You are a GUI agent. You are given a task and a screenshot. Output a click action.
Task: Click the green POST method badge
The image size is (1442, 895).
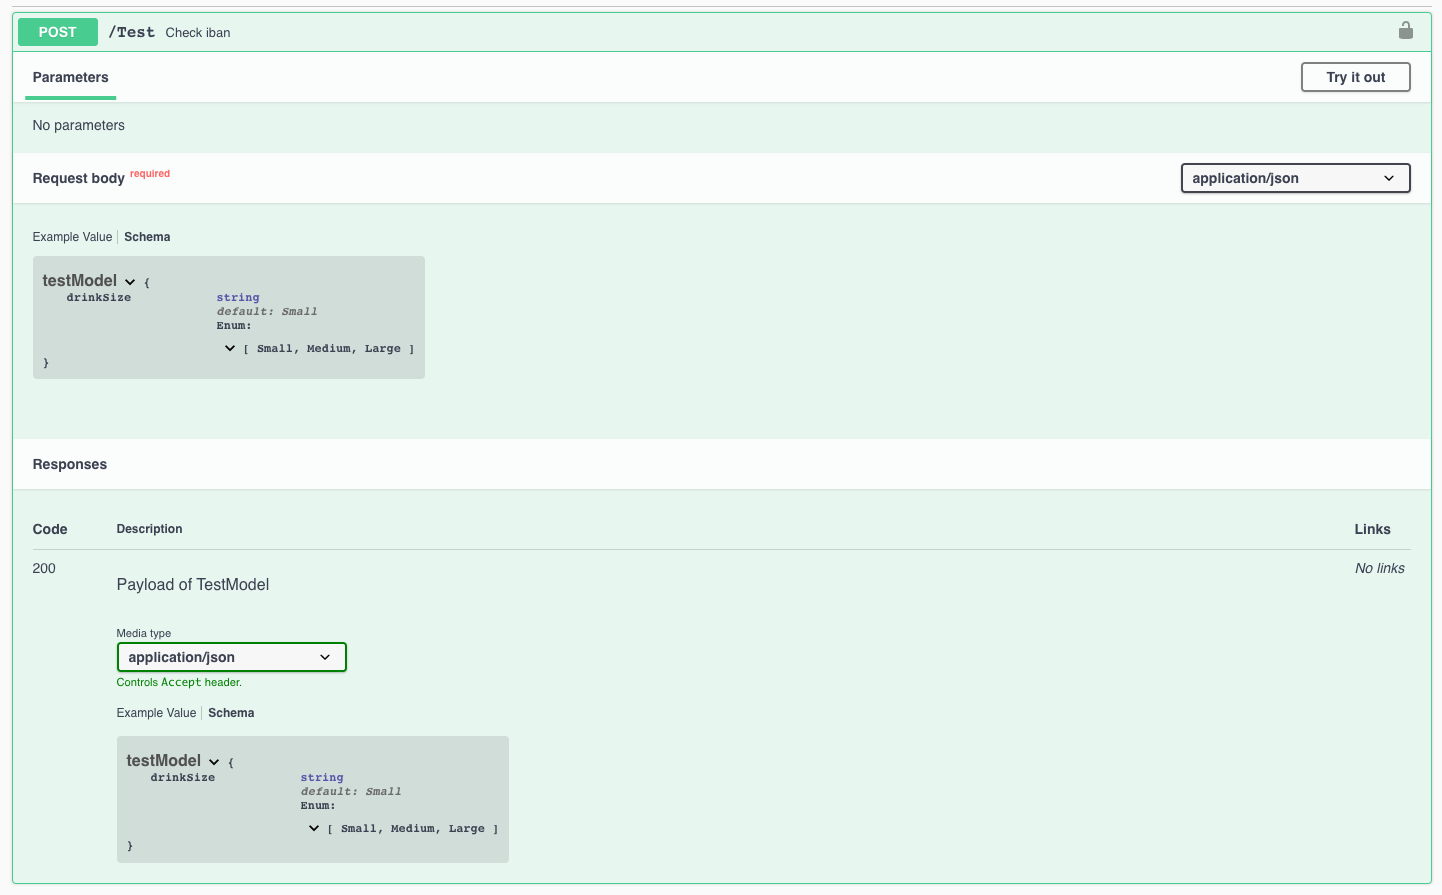pos(57,31)
